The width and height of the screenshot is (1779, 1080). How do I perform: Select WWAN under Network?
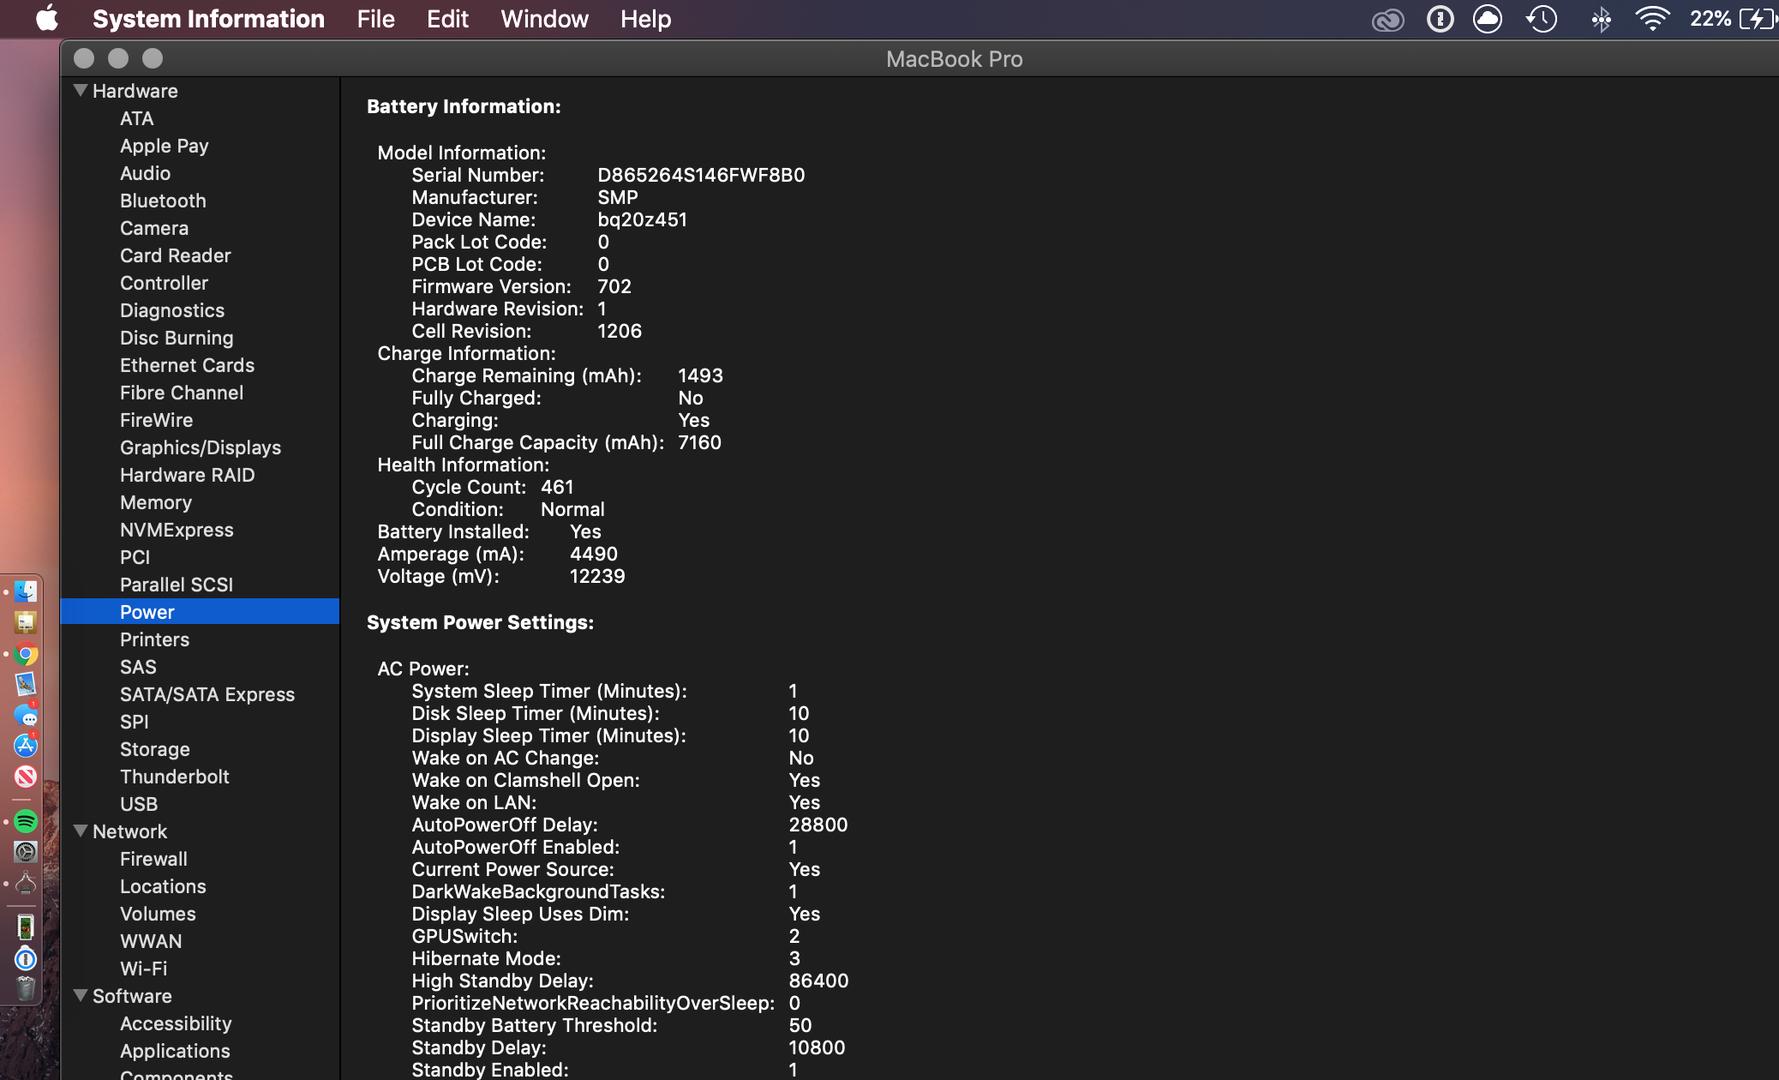pos(151,942)
